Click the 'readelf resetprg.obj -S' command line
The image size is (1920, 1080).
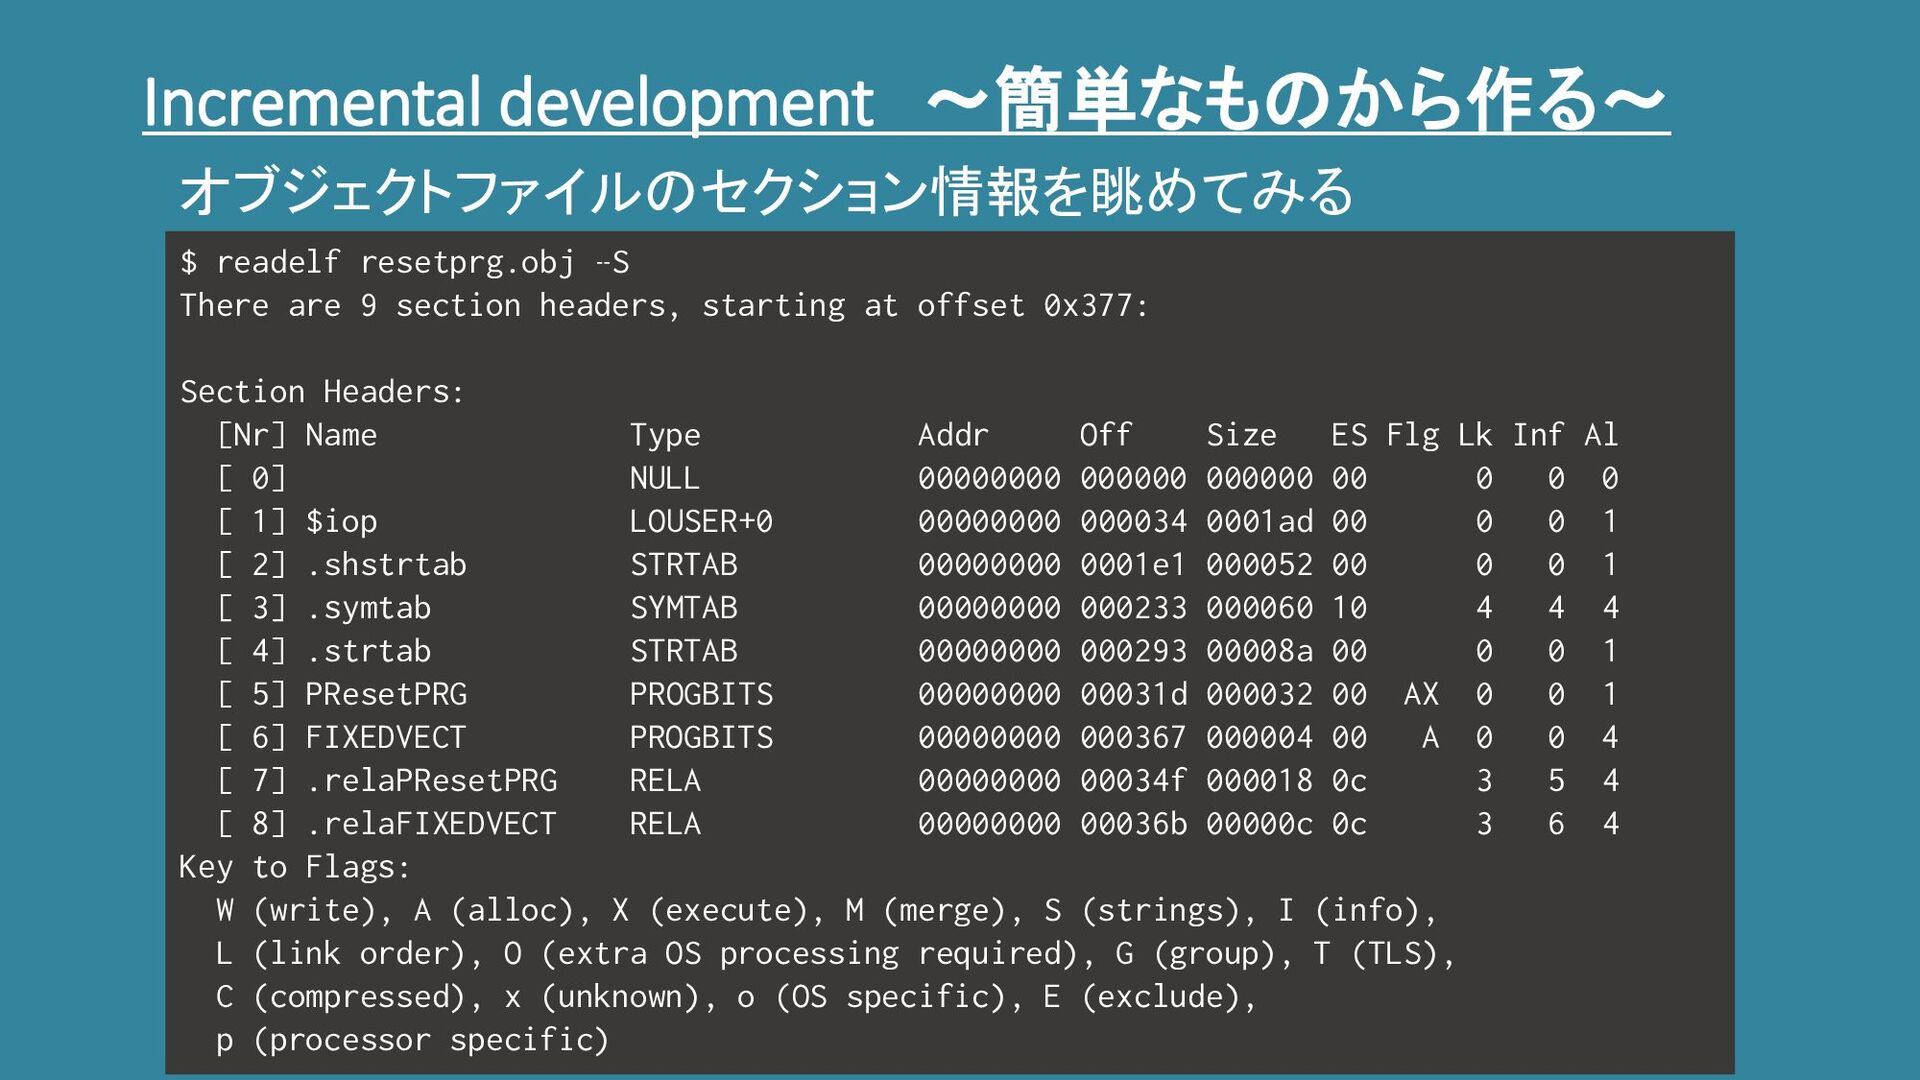[404, 262]
